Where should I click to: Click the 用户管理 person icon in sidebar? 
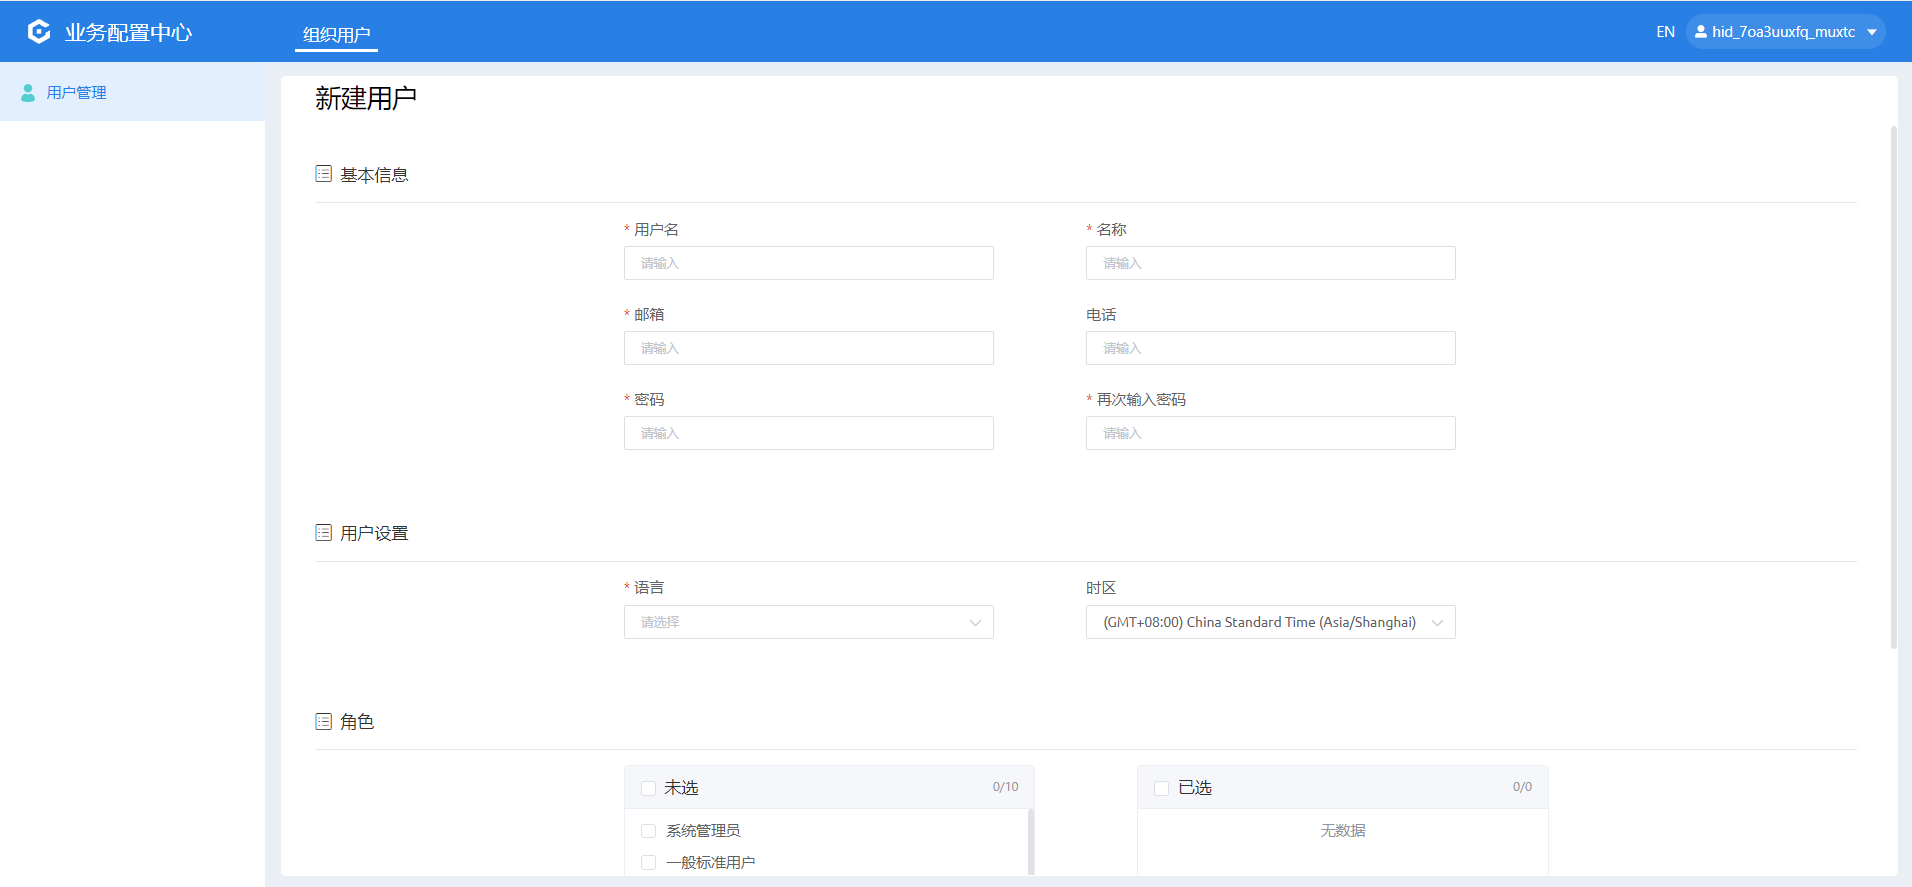28,93
